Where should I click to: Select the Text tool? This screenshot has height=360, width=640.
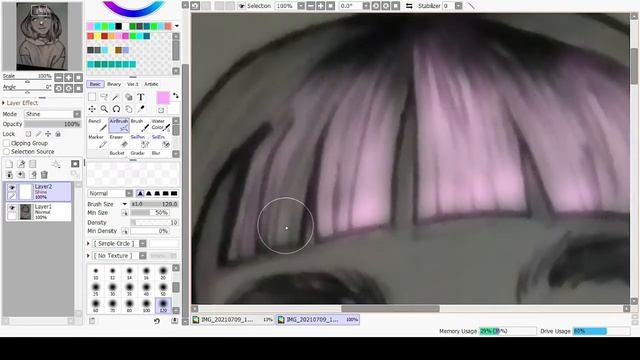(141, 97)
